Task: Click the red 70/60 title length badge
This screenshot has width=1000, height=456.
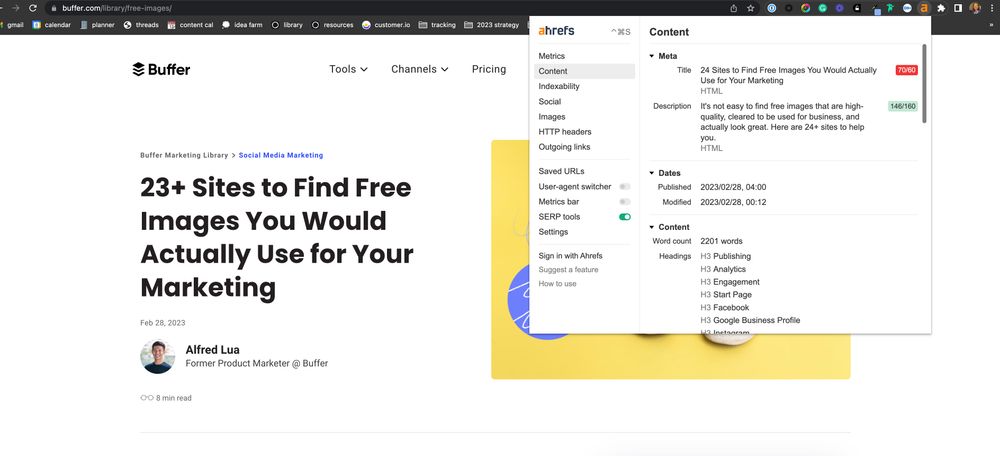Action: 906,70
